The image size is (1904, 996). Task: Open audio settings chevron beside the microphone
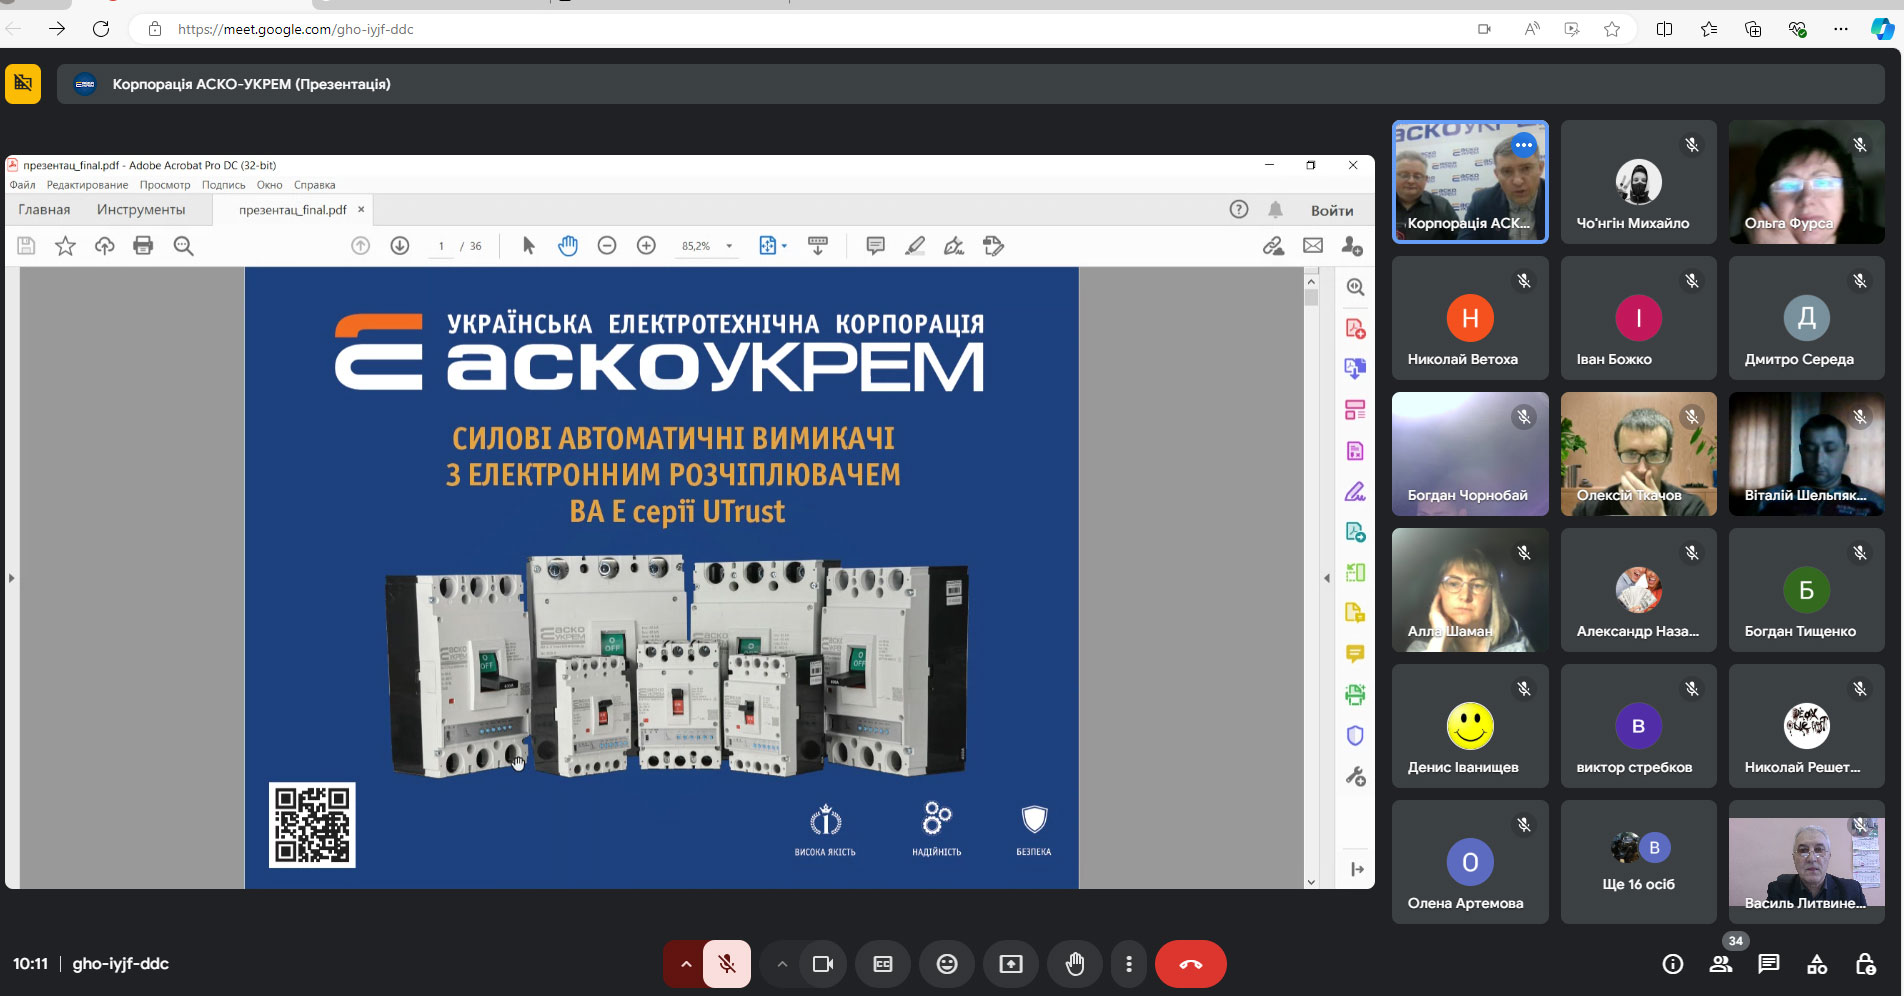pyautogui.click(x=685, y=964)
